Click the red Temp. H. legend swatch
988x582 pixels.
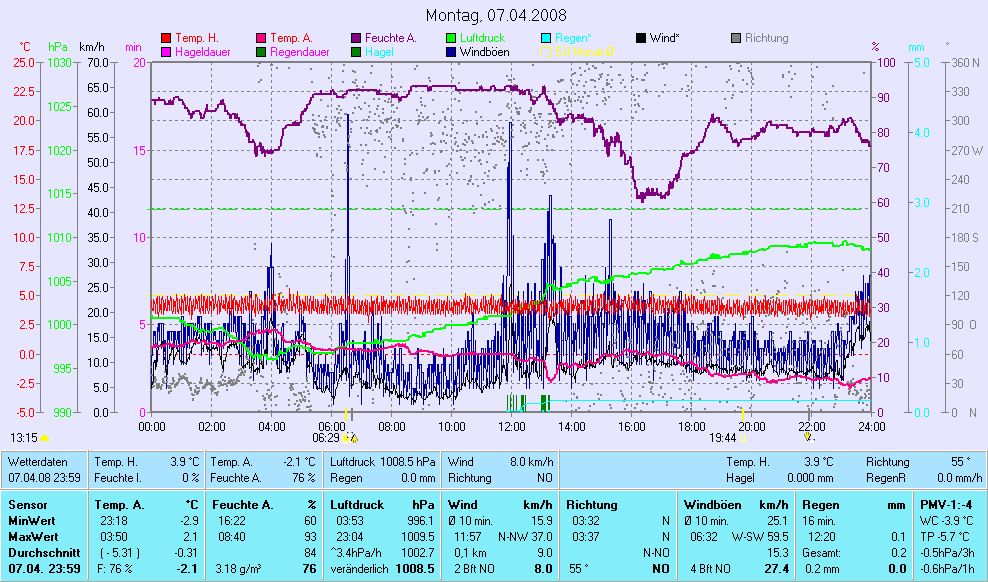click(166, 38)
